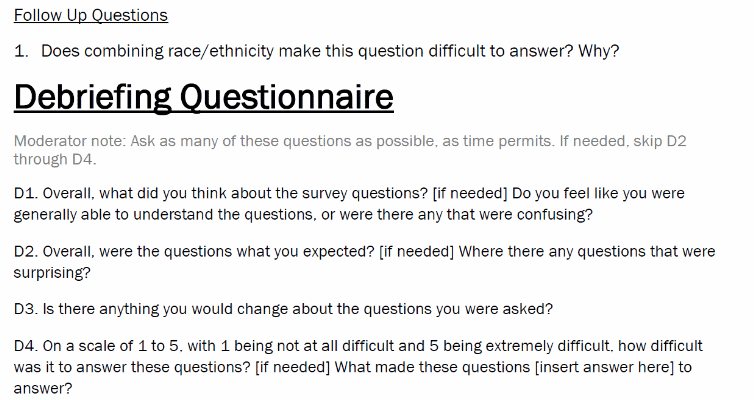This screenshot has width=754, height=400.
Task: Click the "D1." question label
Action: click(x=25, y=191)
